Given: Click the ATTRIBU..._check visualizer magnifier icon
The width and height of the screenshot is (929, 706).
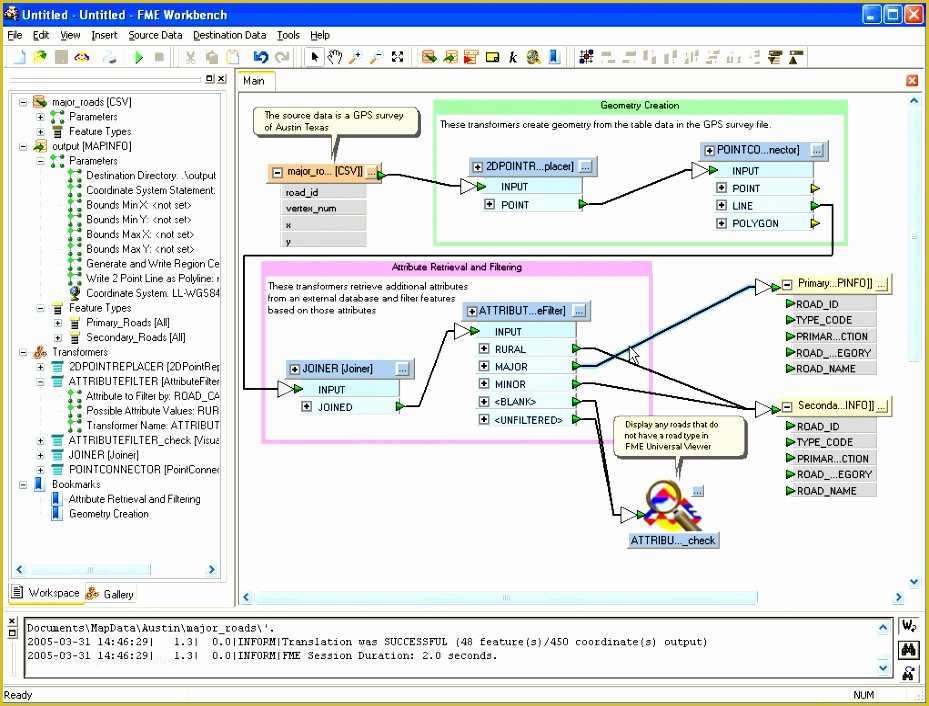Looking at the screenshot, I should 672,506.
